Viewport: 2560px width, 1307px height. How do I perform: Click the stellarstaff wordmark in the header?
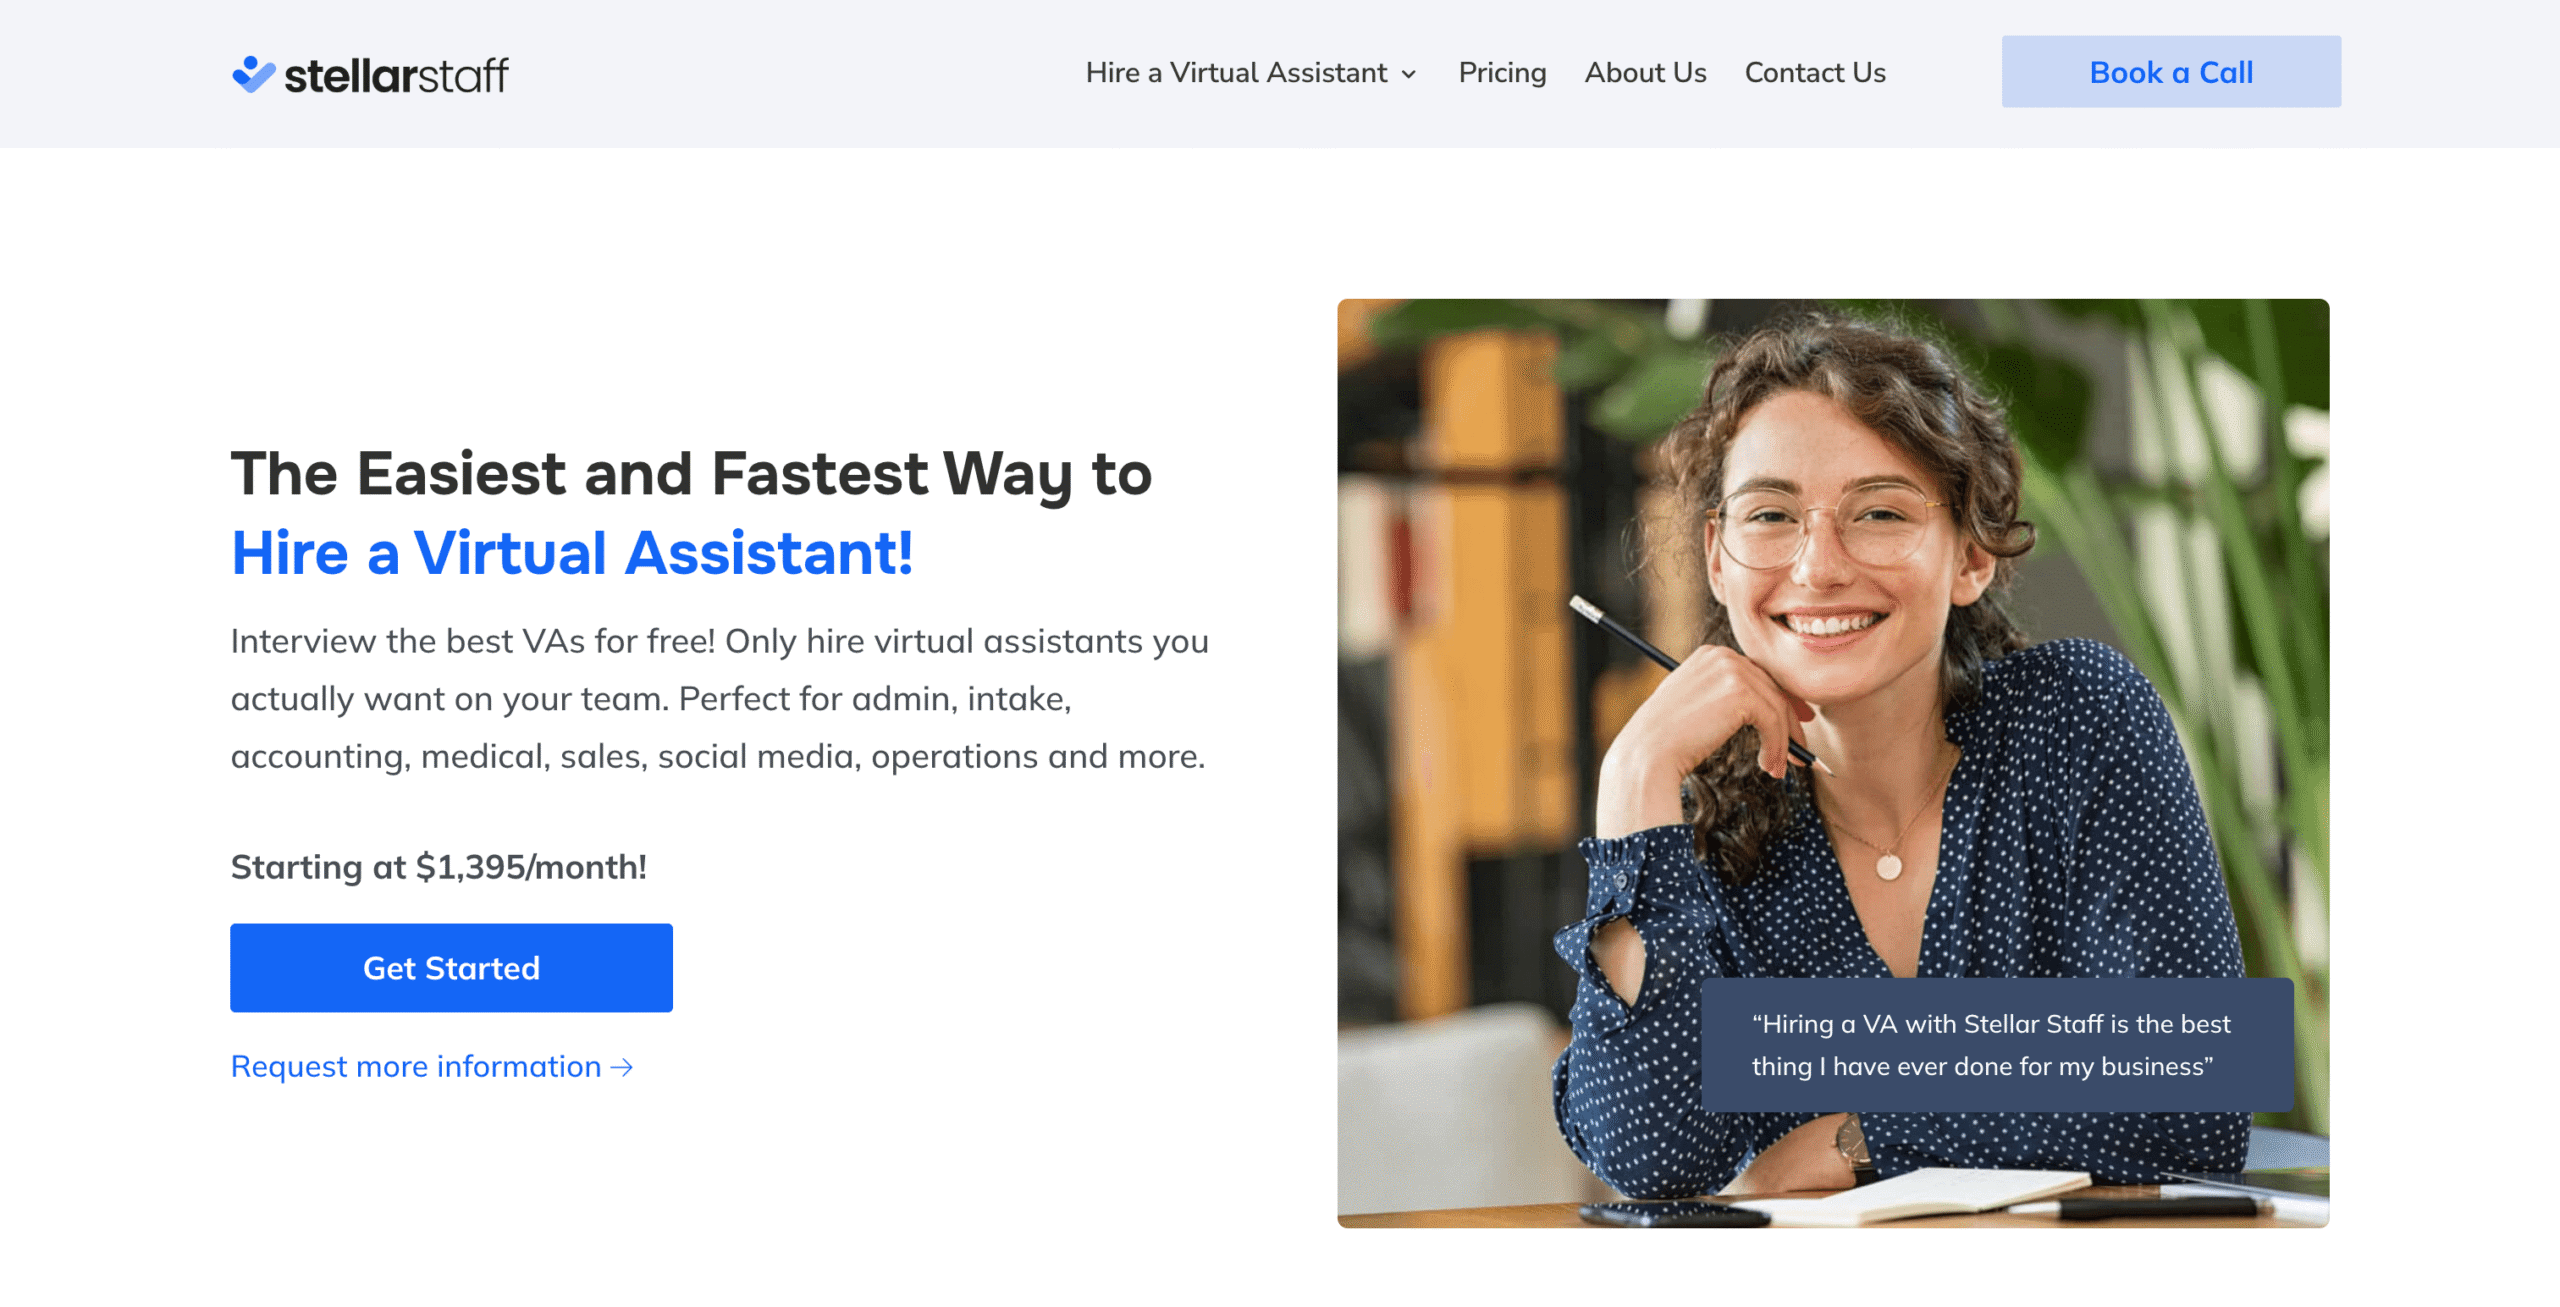396,75
